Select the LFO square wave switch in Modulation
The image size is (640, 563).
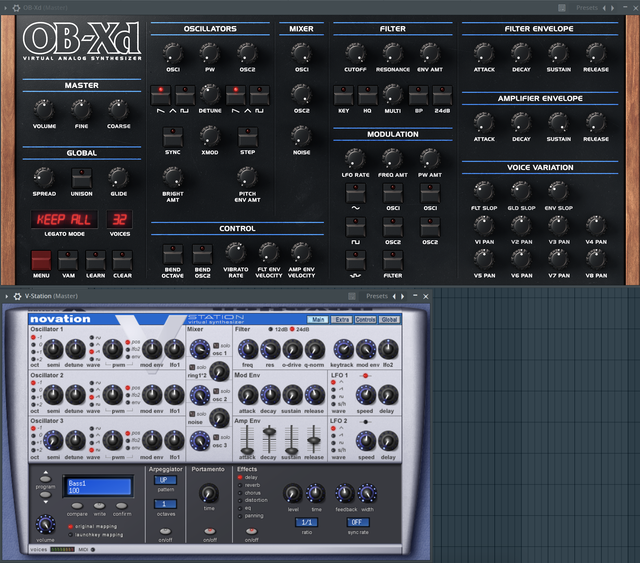coord(356,227)
